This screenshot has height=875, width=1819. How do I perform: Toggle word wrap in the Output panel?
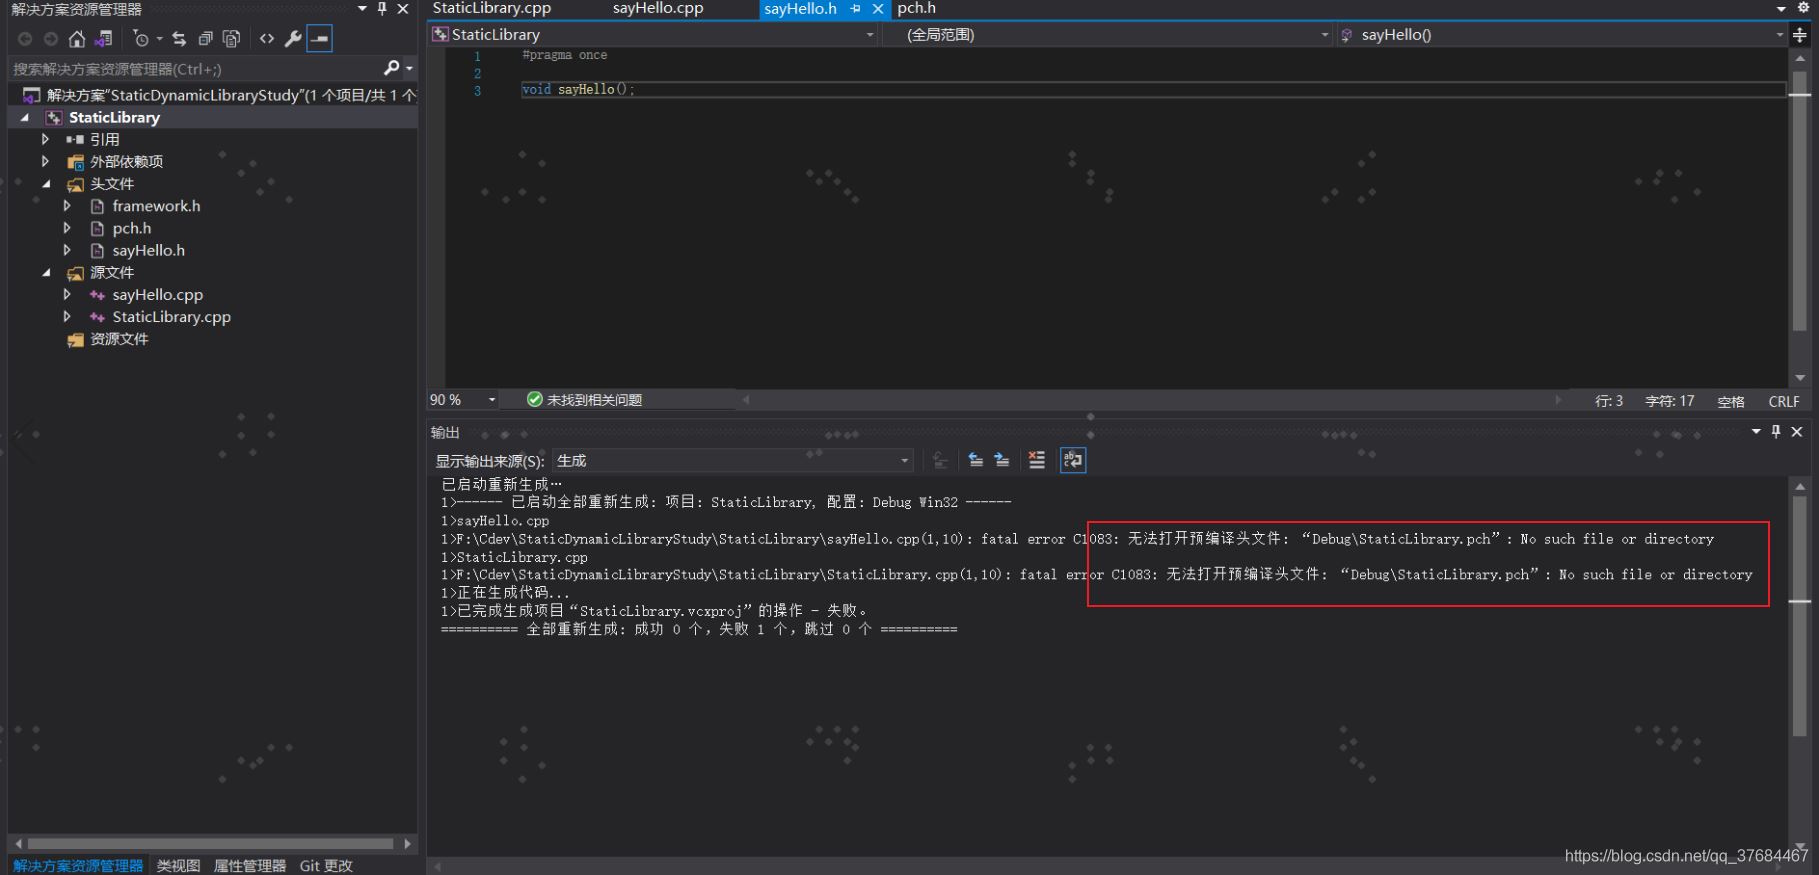pos(1072,460)
